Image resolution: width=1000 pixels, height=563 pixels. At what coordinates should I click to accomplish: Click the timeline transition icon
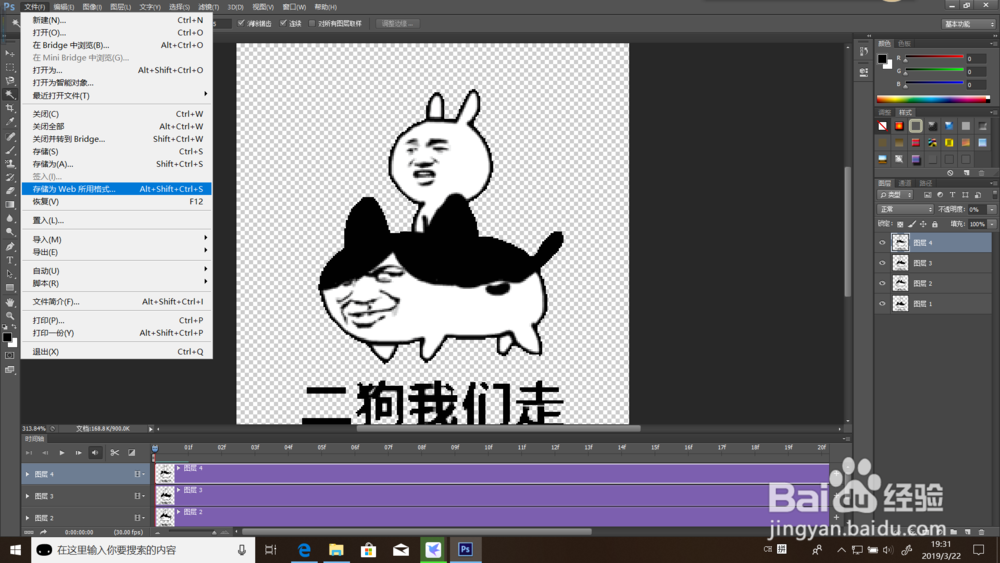131,453
